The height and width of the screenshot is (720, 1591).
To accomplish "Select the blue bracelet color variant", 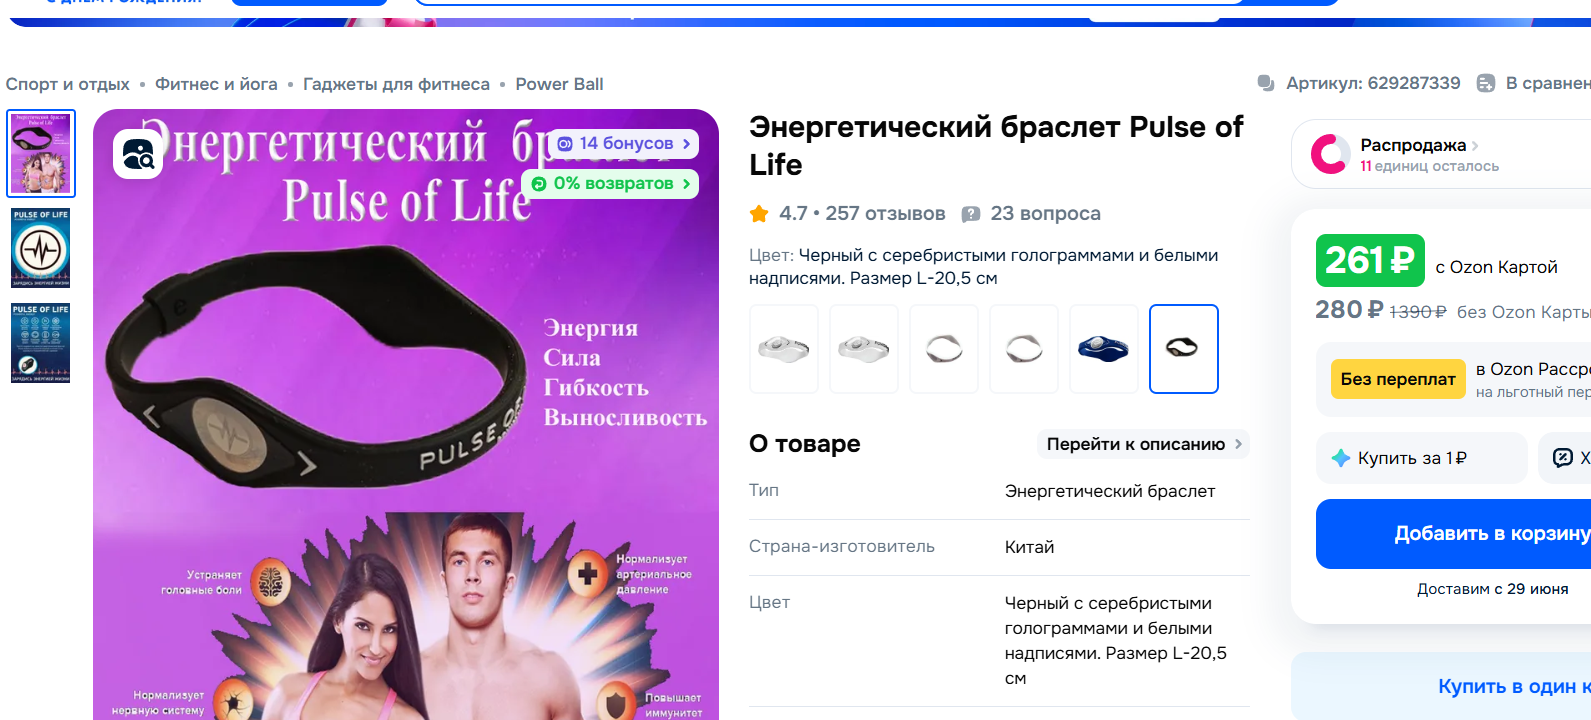I will tap(1104, 349).
